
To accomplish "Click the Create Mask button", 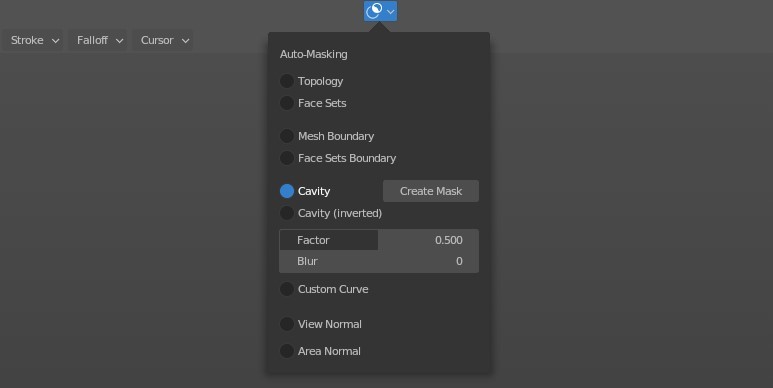I will pyautogui.click(x=431, y=191).
